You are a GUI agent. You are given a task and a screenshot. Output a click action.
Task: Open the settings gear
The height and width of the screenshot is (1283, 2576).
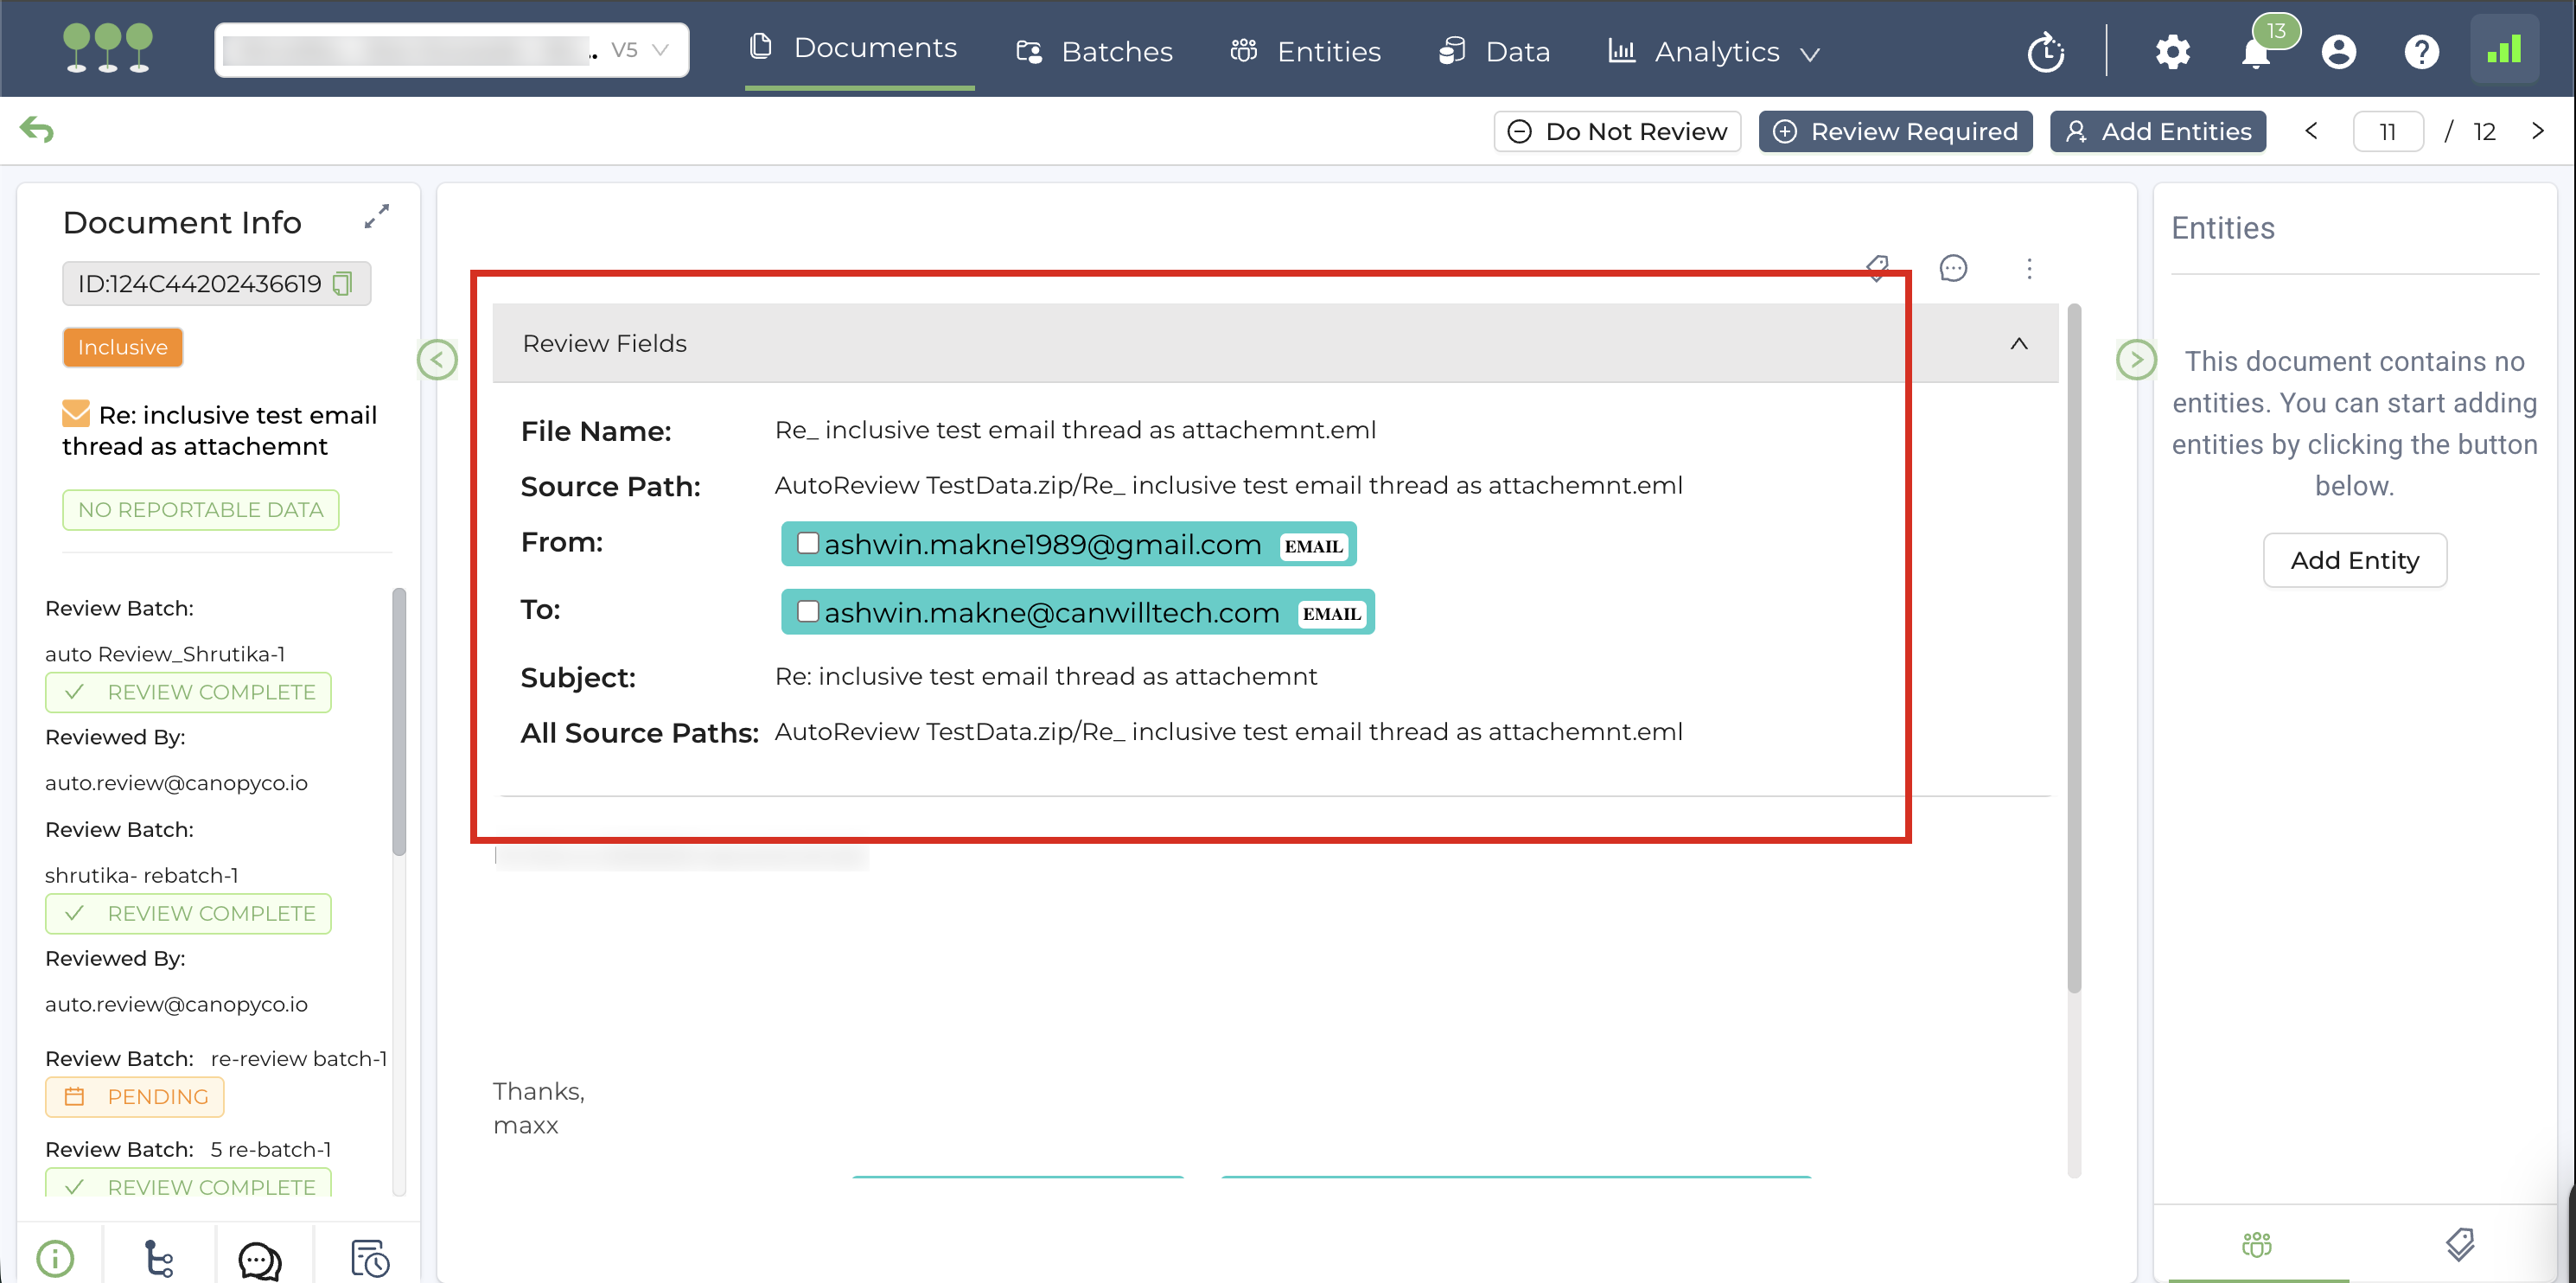(x=2172, y=52)
